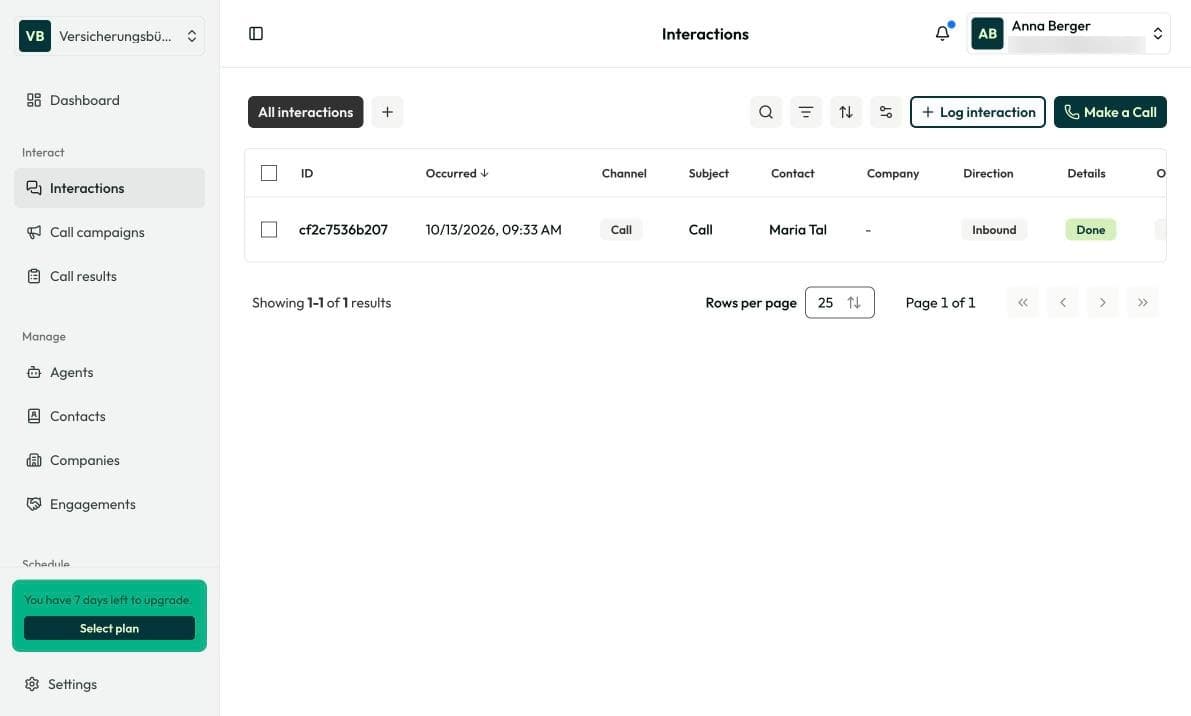Open the search interactions icon
This screenshot has width=1191, height=716.
tap(766, 112)
